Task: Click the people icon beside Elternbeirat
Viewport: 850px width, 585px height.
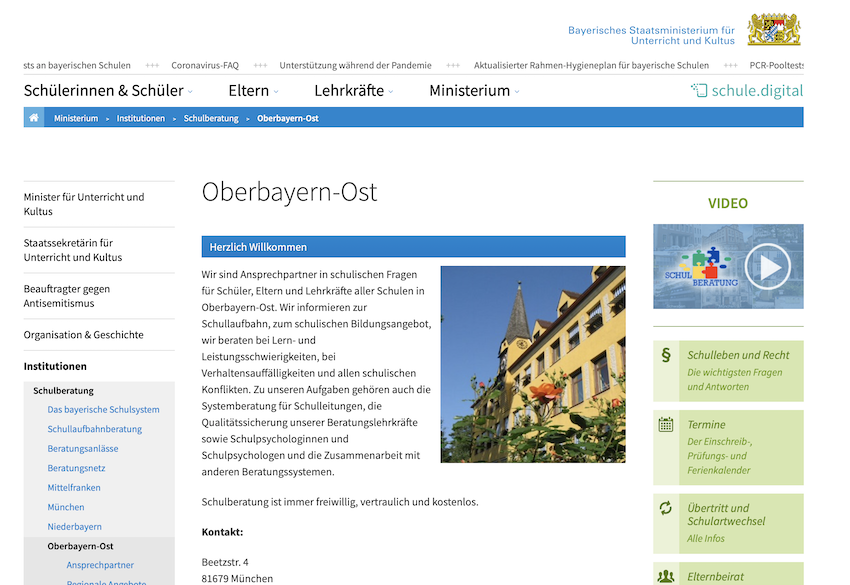Action: coord(666,577)
